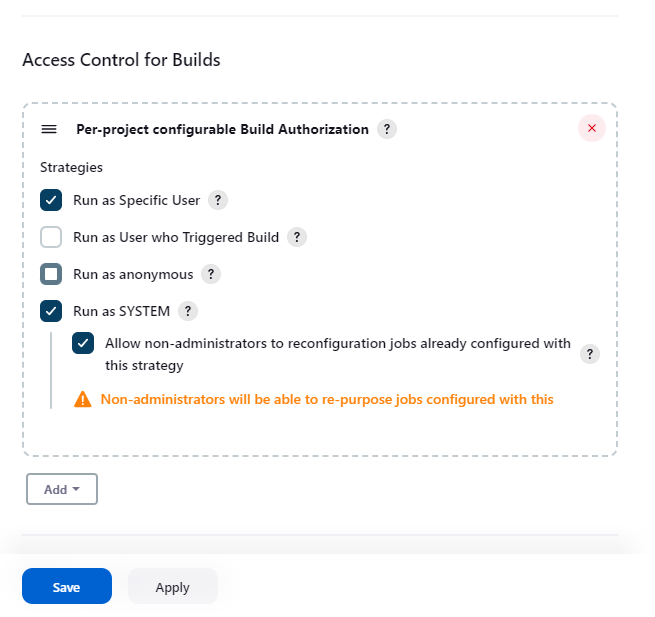The height and width of the screenshot is (617, 655).
Task: Click the non-administrators re-purpose warning text
Action: 327,399
